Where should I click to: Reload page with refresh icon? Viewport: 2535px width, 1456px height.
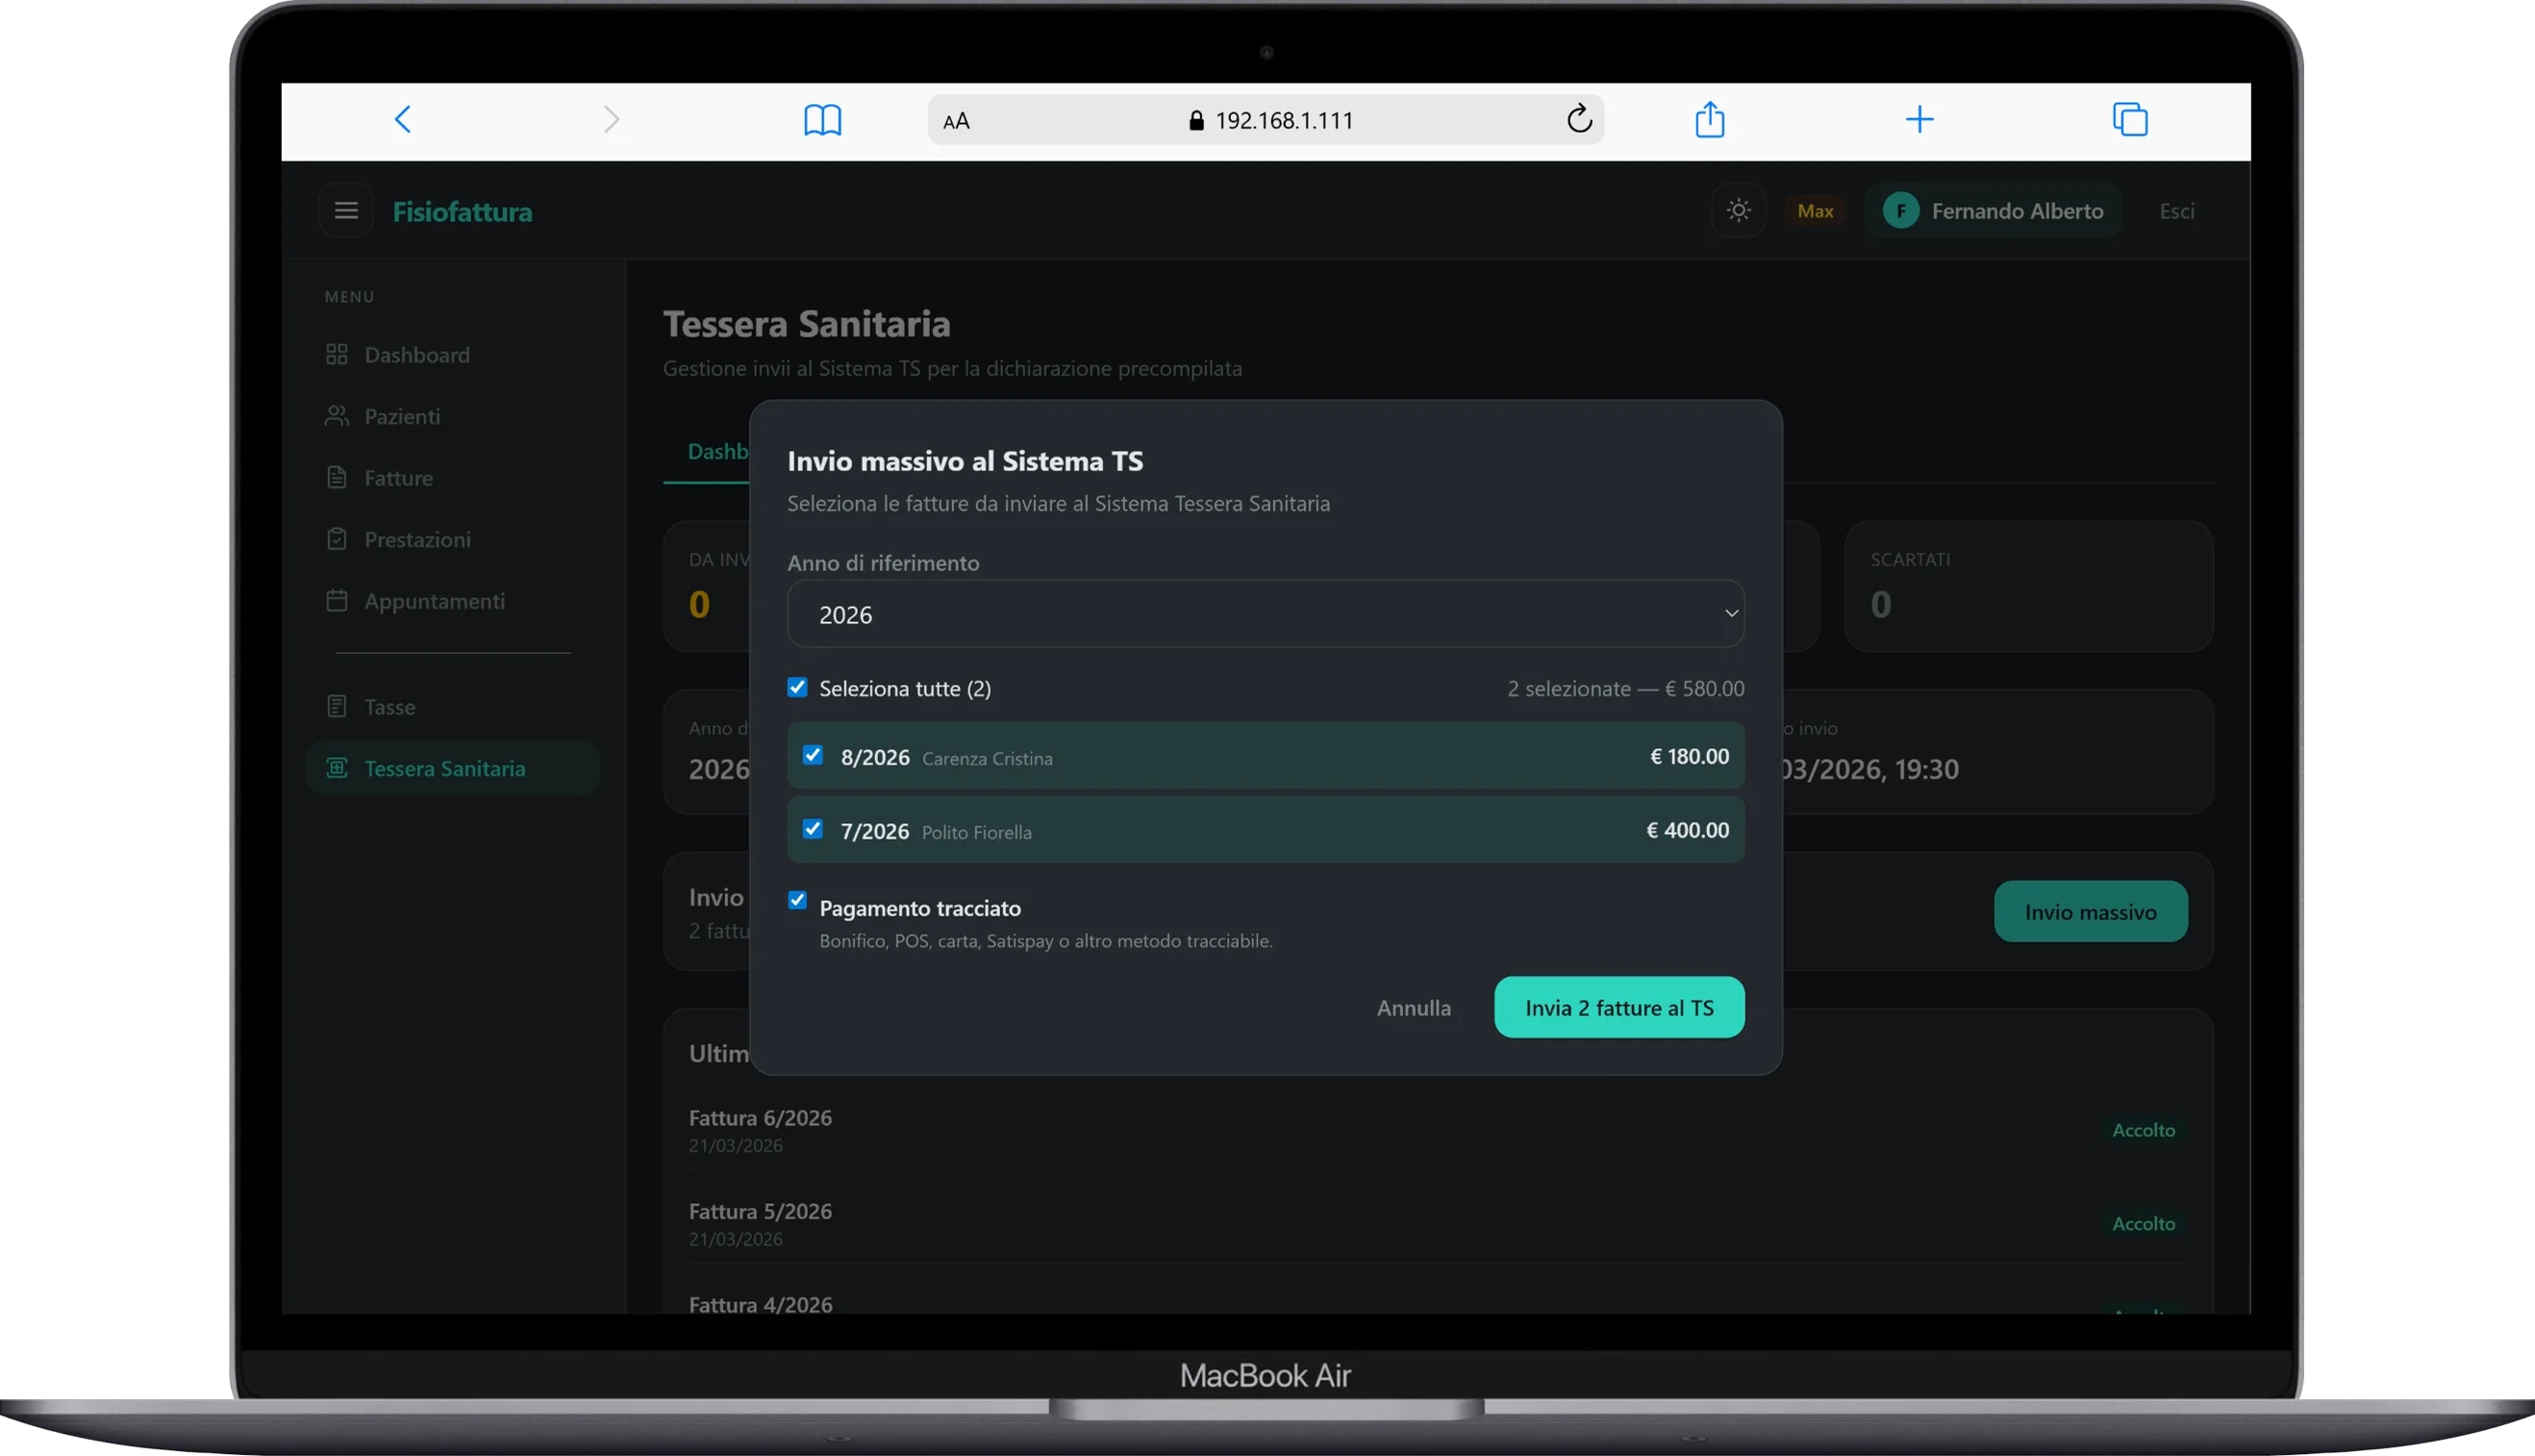(x=1579, y=120)
